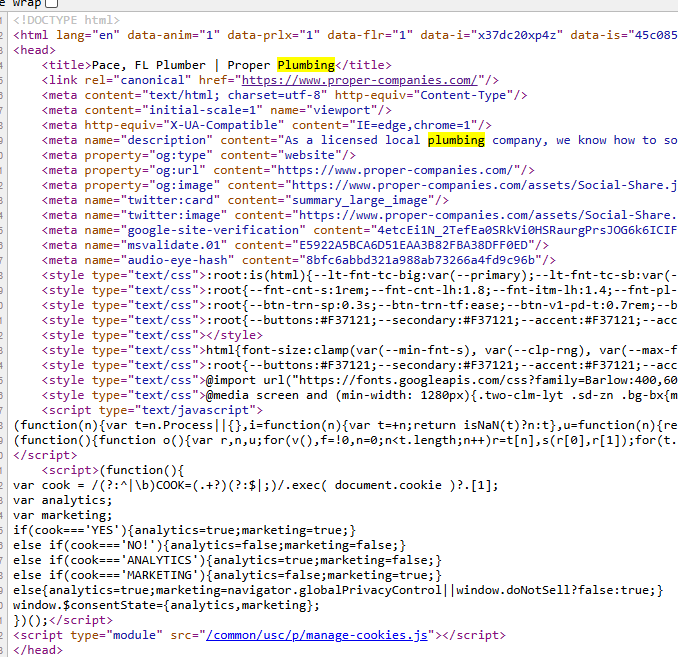
Task: Click the window.$consentState assignment line
Action: [166, 605]
